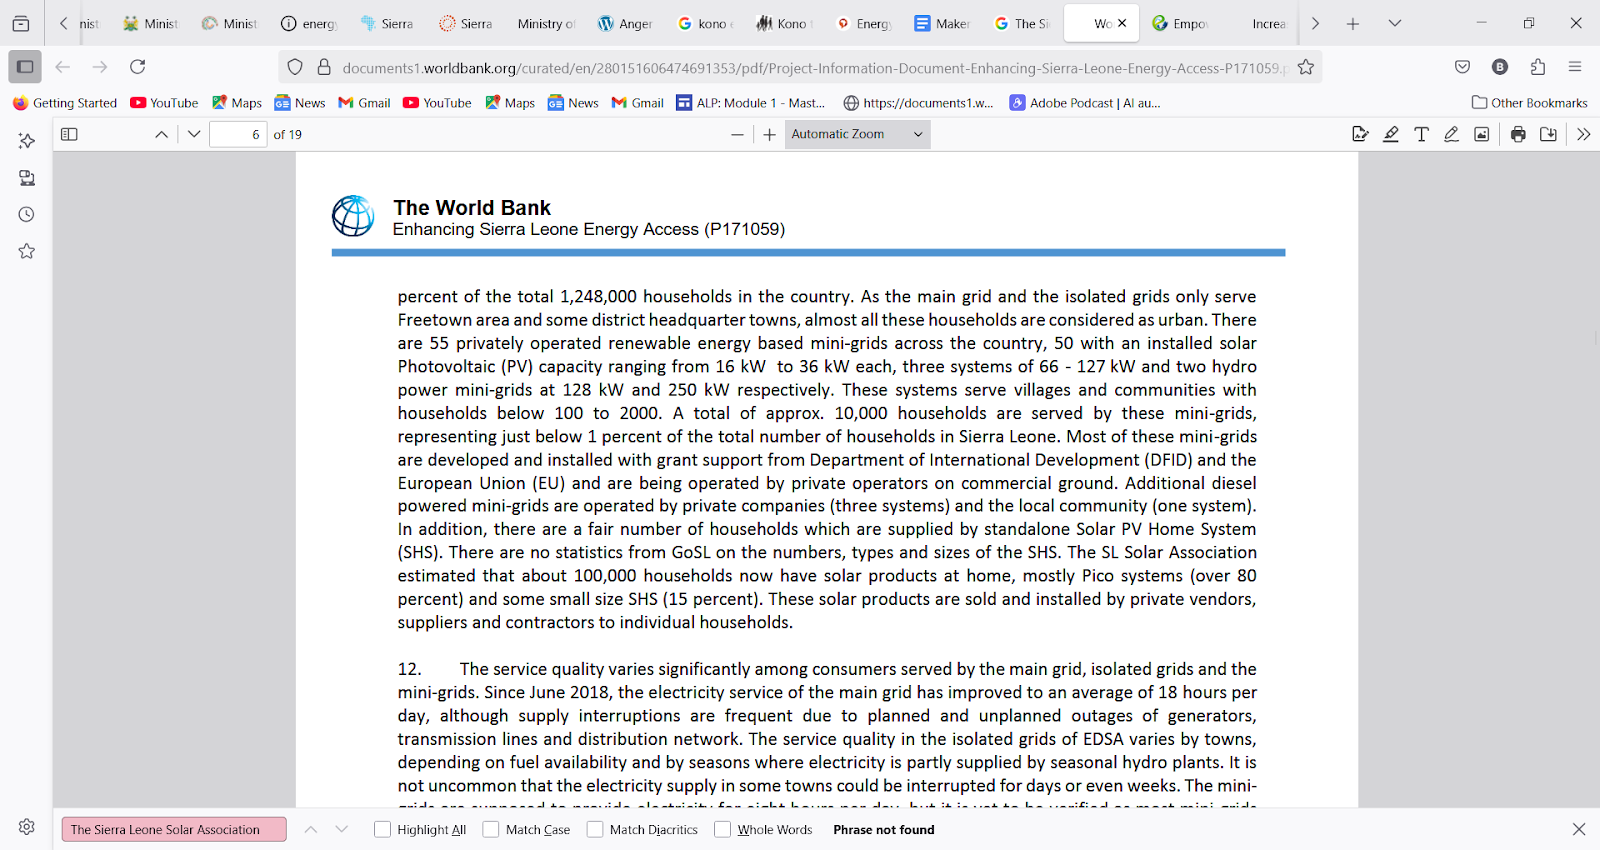Open the first YouTube bookmark

coord(164,102)
